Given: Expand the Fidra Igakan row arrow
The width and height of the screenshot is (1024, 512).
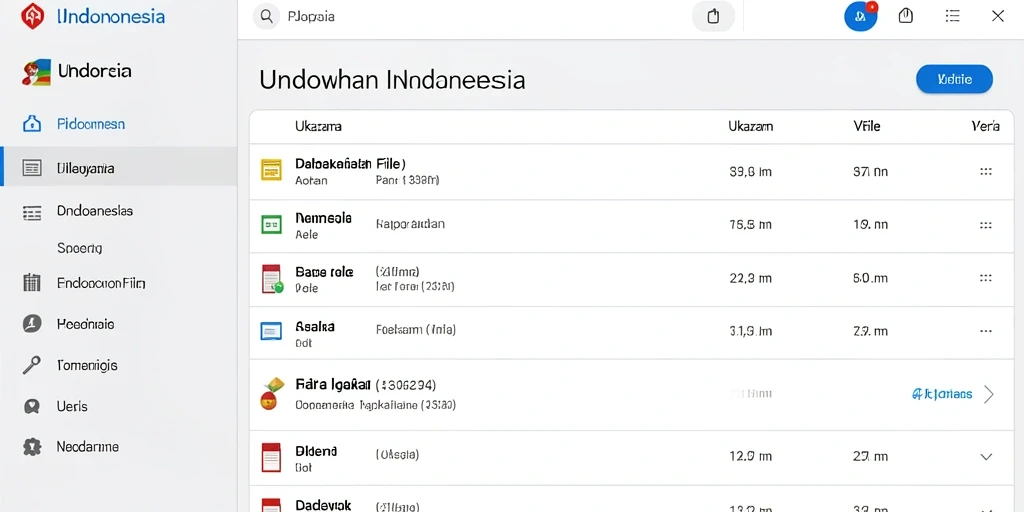Looking at the screenshot, I should click(x=989, y=394).
